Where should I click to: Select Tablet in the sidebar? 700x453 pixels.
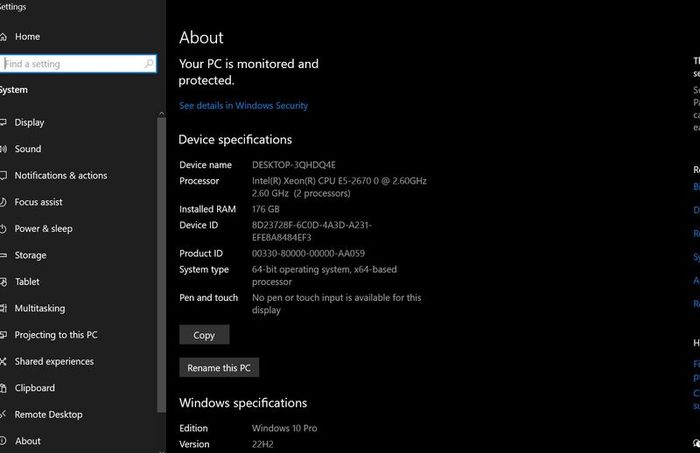(27, 282)
